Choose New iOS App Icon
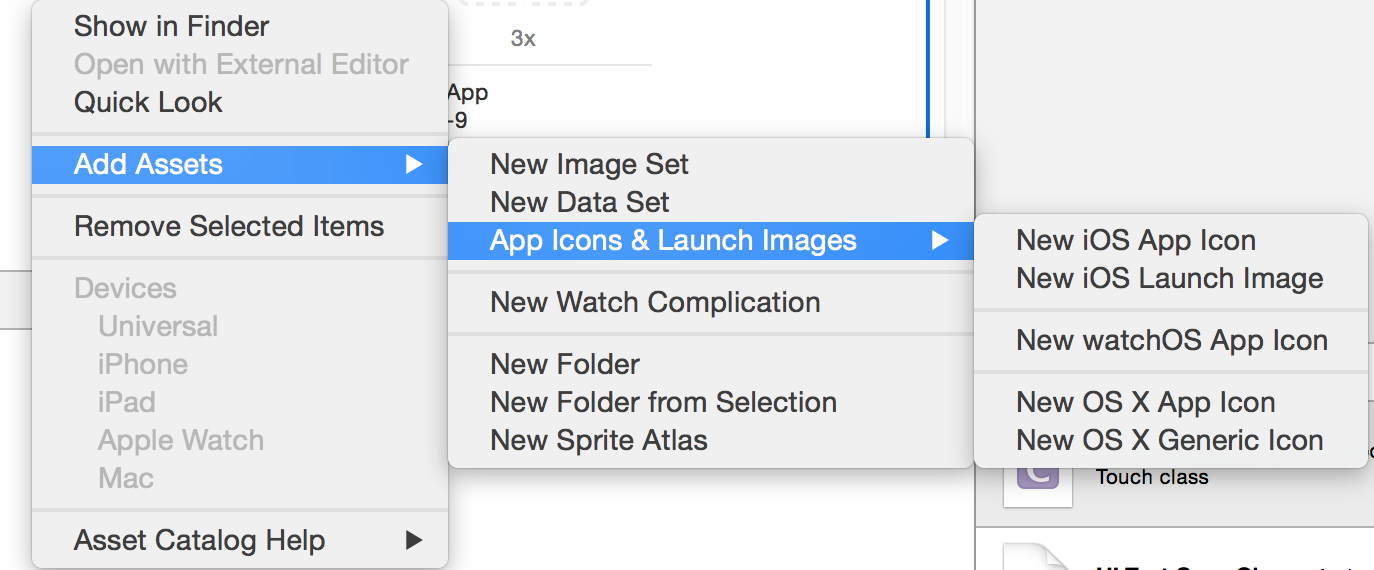1374x570 pixels. tap(1136, 240)
